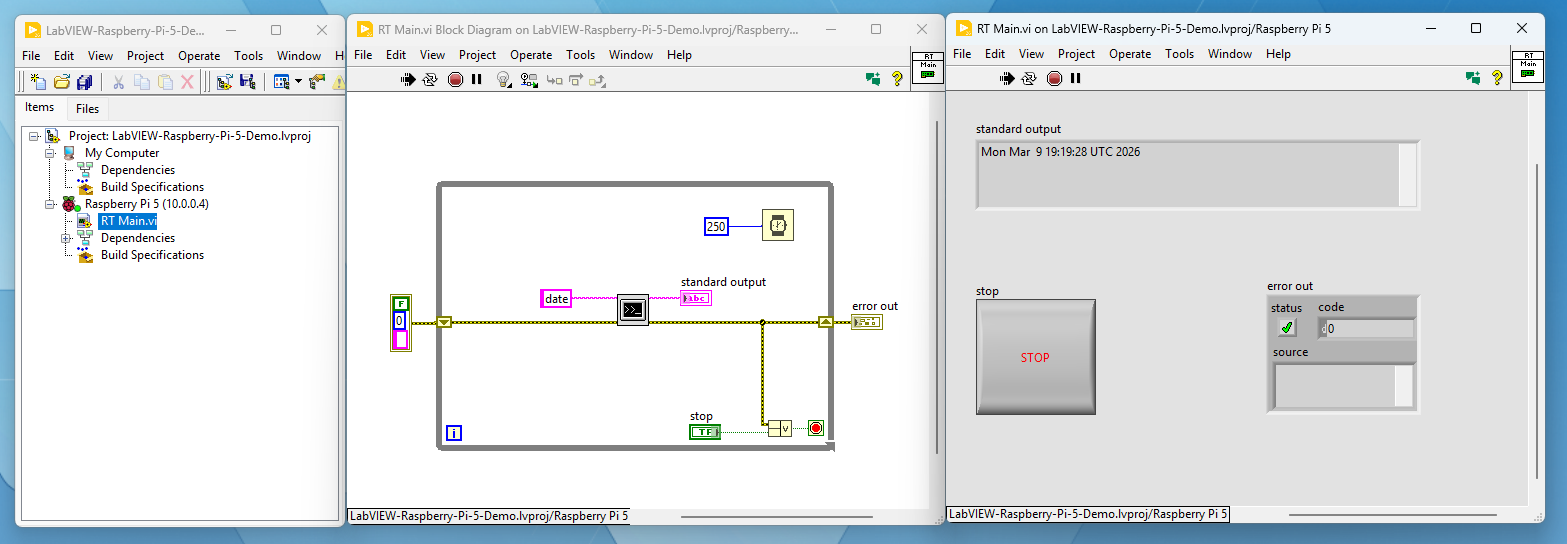The width and height of the screenshot is (1567, 544).
Task: Open the Operate menu in block diagram window
Action: (x=530, y=55)
